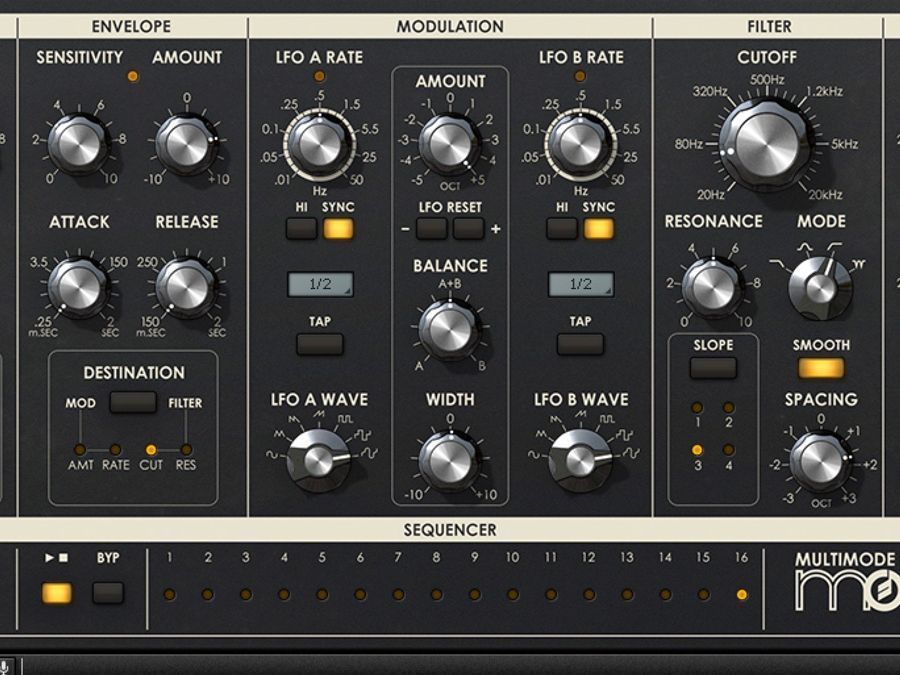Click the LFO B Rate knob
The image size is (900, 675).
pyautogui.click(x=580, y=143)
